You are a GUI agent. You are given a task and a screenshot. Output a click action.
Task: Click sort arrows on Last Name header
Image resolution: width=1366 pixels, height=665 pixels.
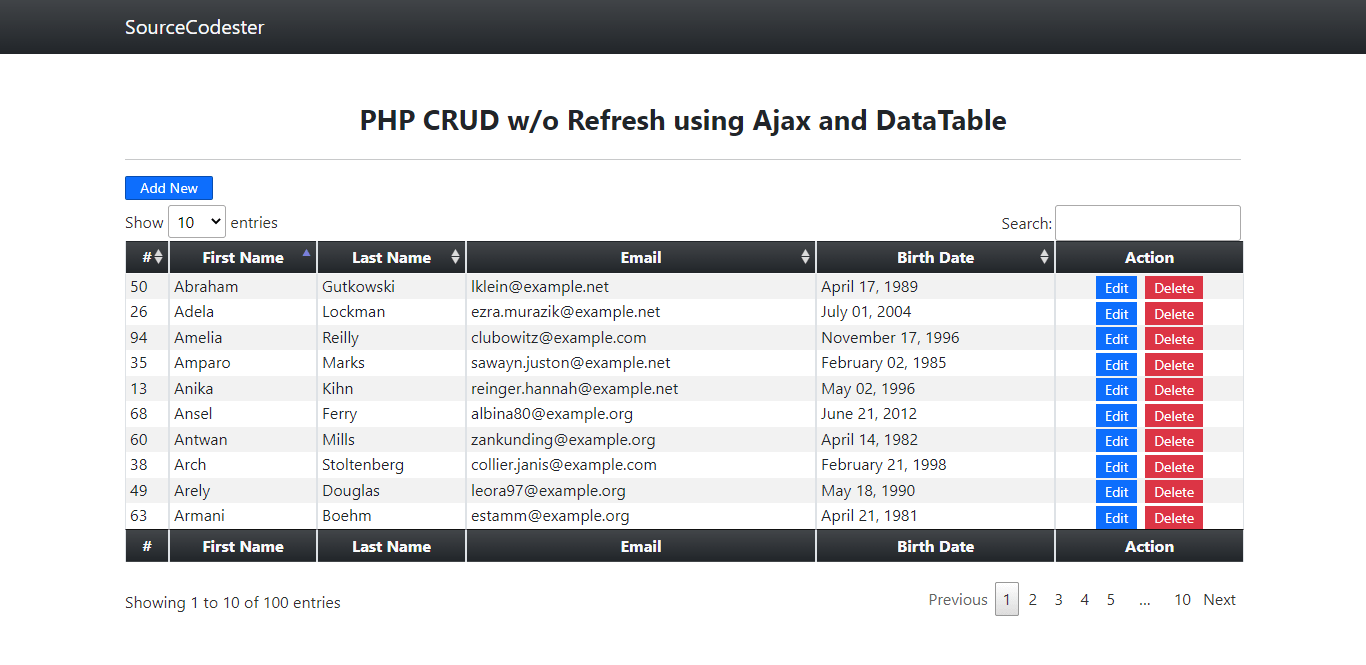pyautogui.click(x=455, y=257)
